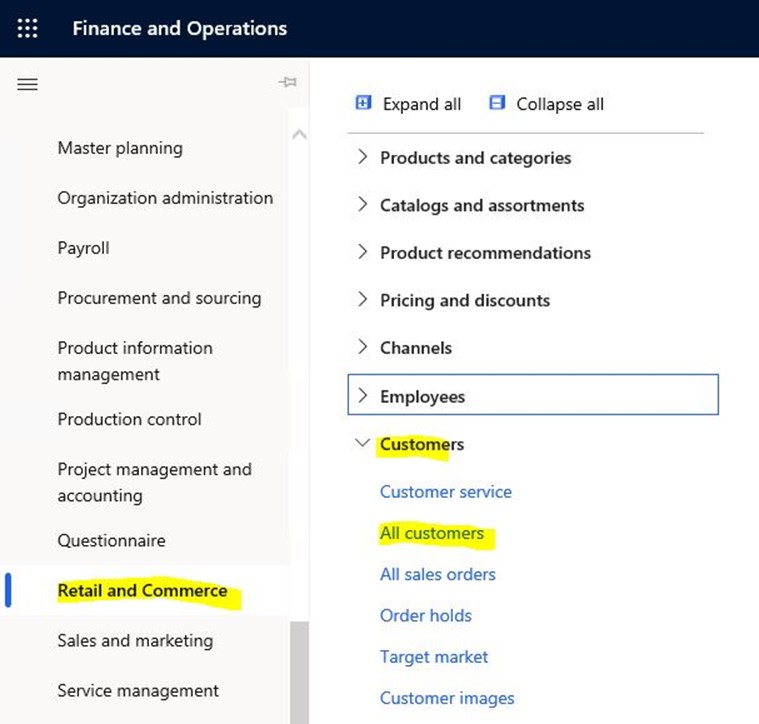
Task: Open the All customers link
Action: [432, 533]
